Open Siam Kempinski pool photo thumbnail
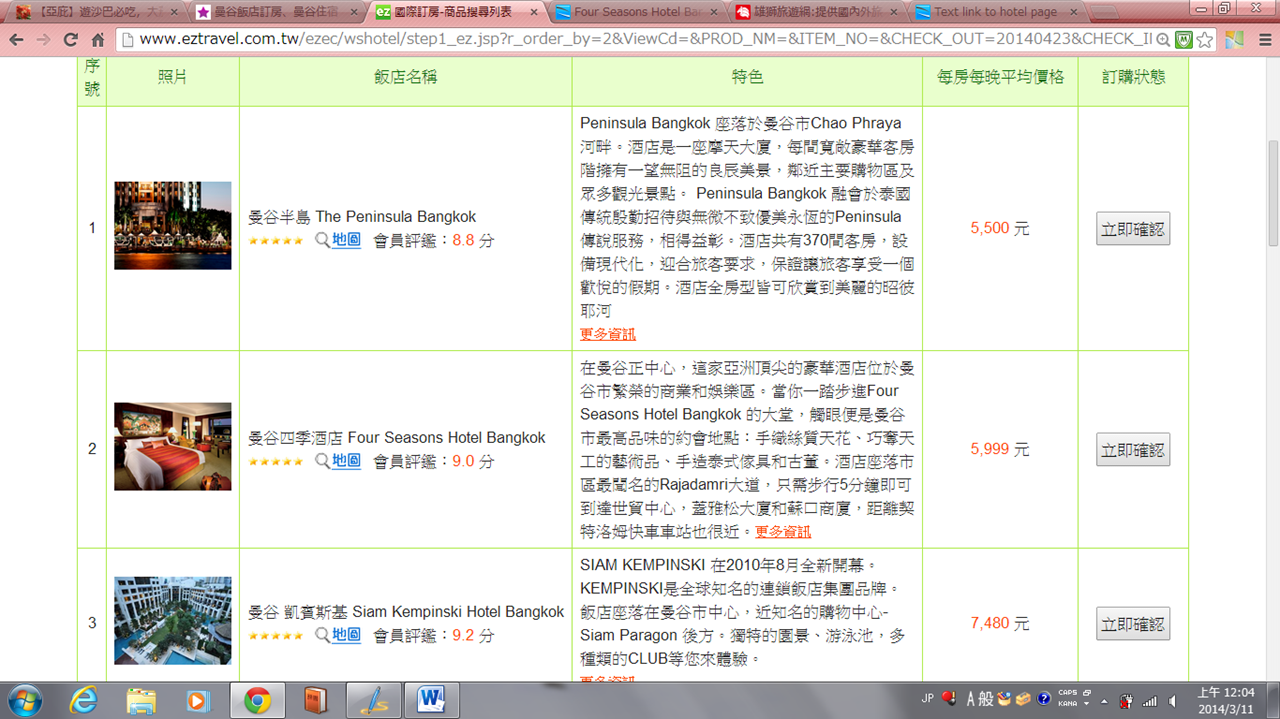Screen dimensions: 1280x719 tap(173, 620)
